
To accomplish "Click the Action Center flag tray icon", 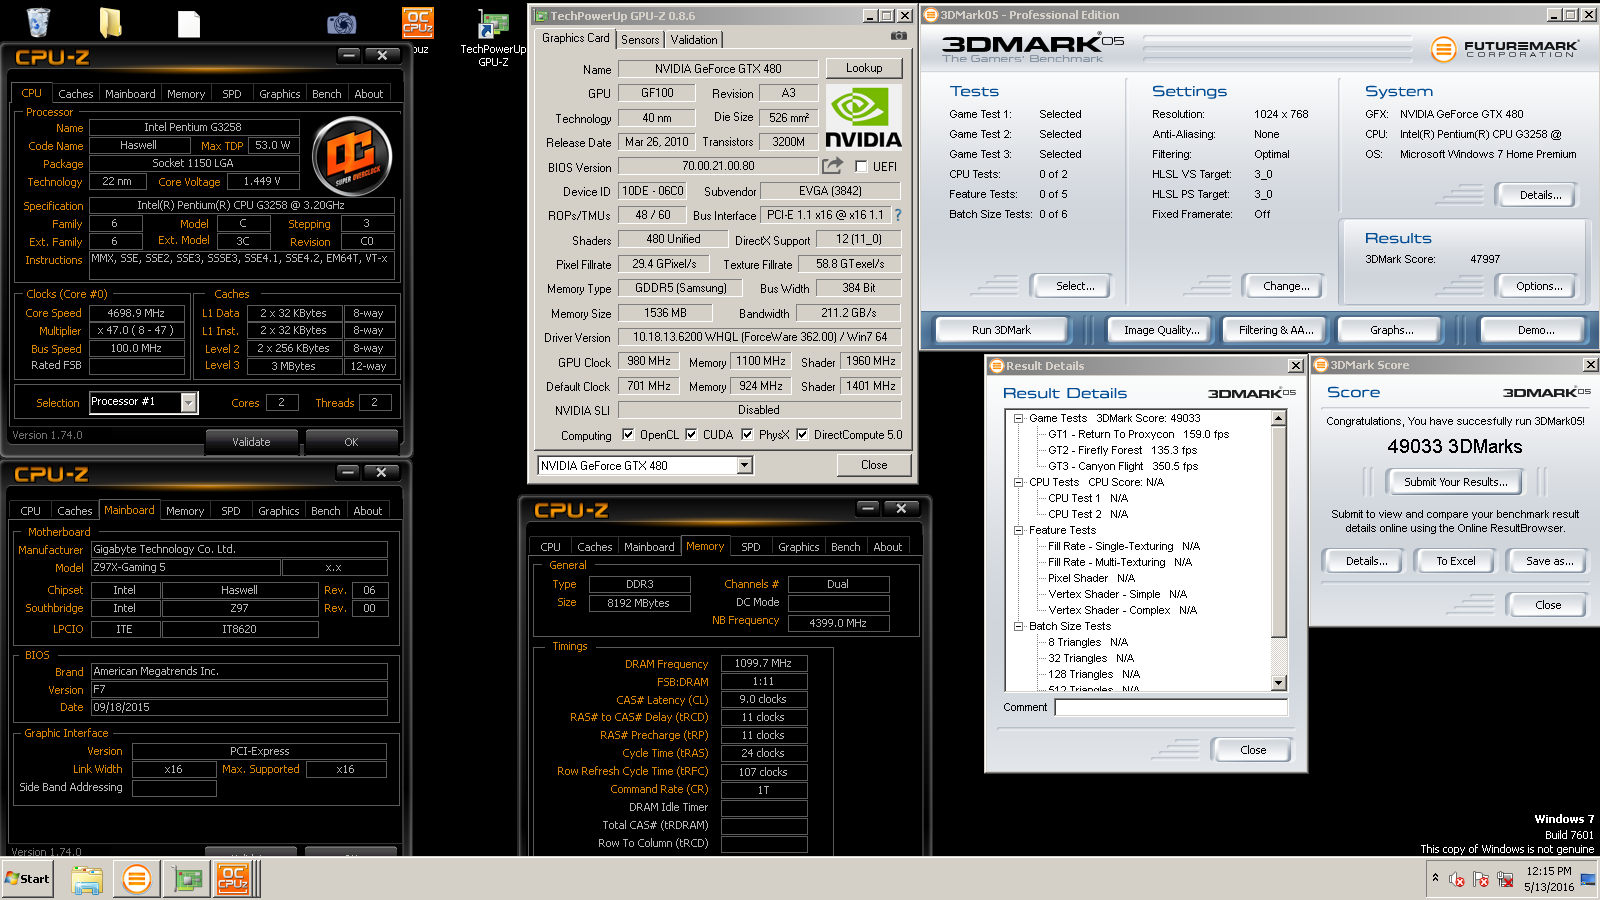I will pyautogui.click(x=1481, y=880).
